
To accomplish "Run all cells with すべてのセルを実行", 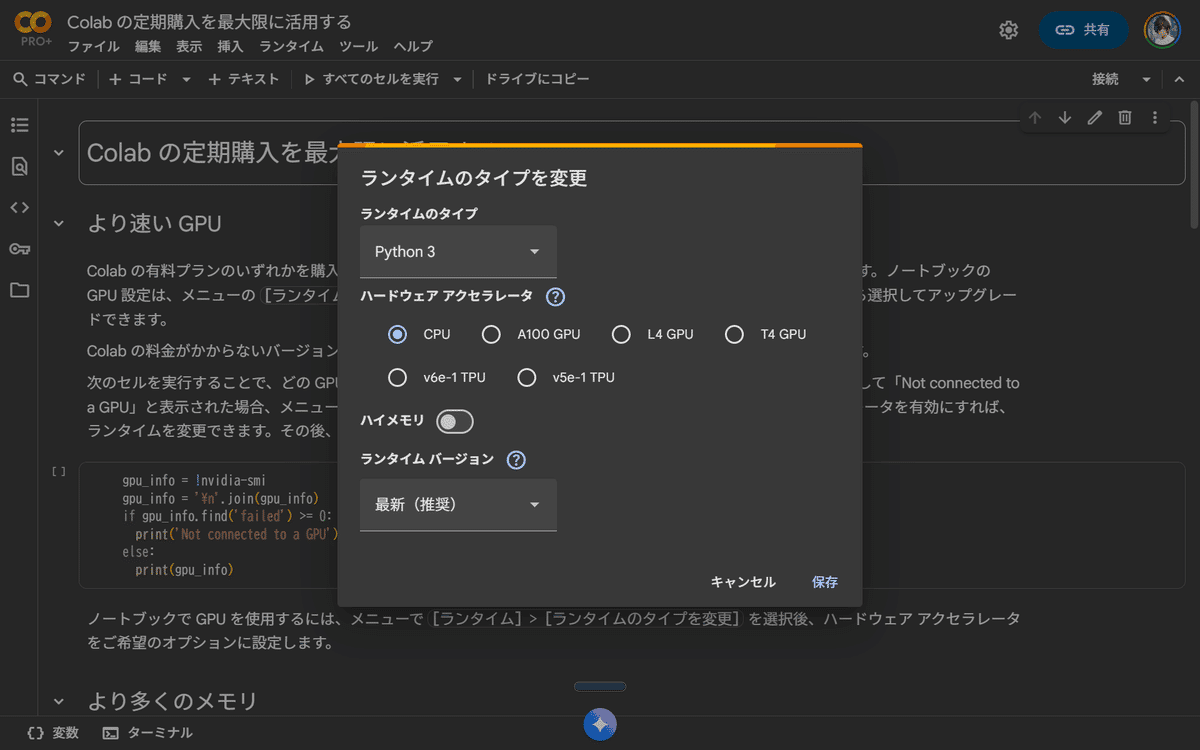I will click(372, 79).
